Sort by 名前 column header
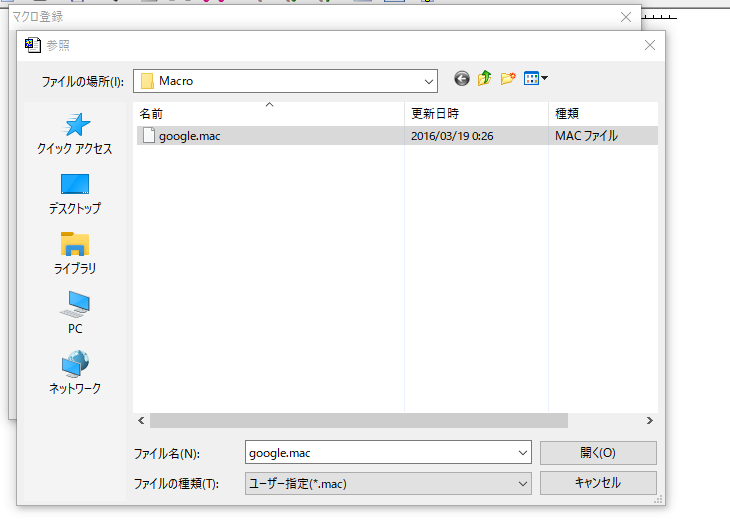The image size is (730, 520). (x=269, y=114)
